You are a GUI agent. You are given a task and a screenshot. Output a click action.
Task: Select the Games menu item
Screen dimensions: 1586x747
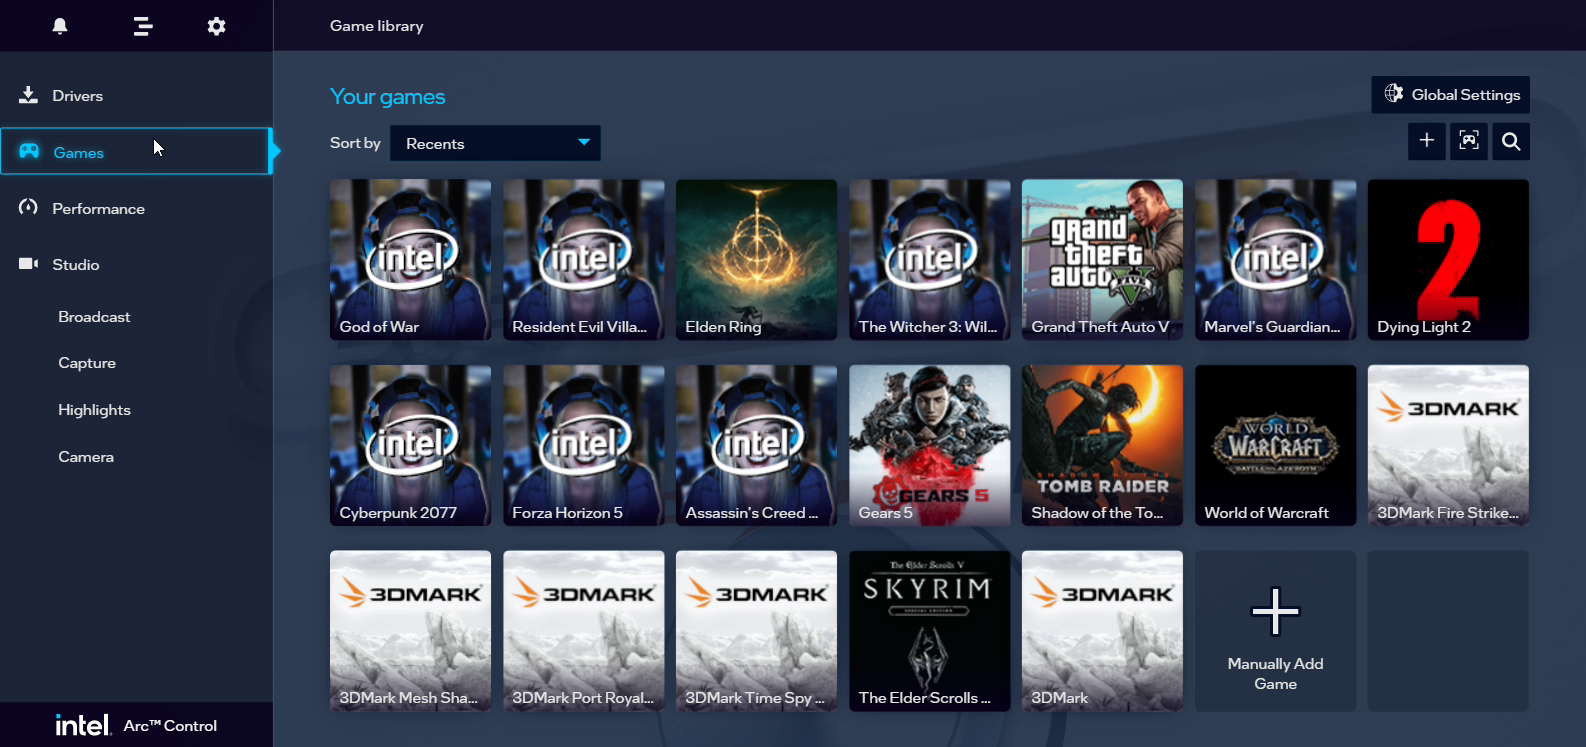136,151
